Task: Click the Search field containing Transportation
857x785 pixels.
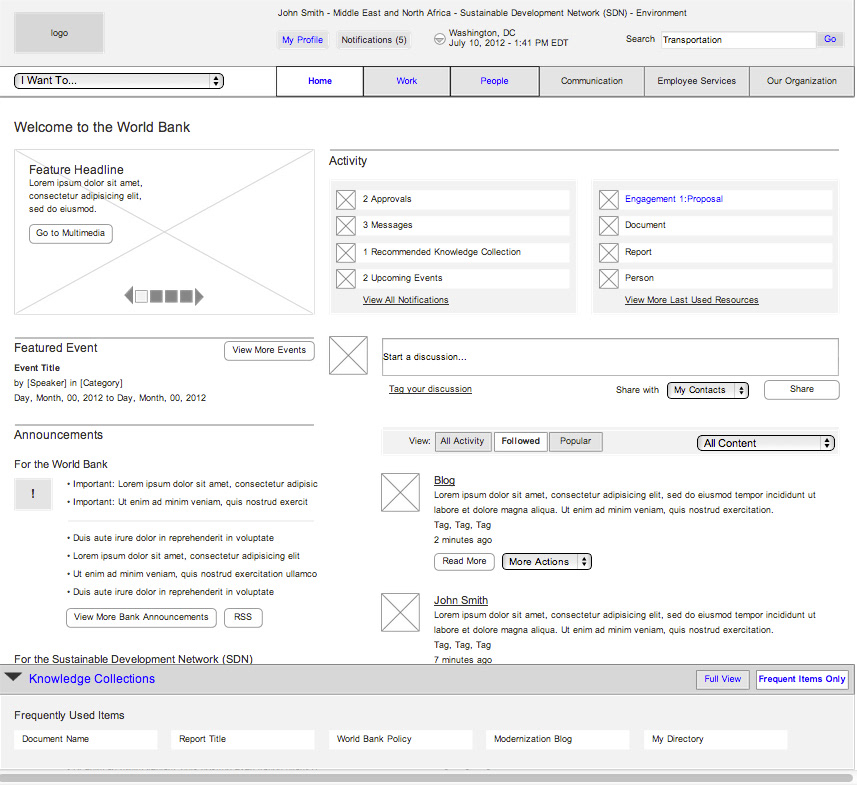Action: (738, 40)
